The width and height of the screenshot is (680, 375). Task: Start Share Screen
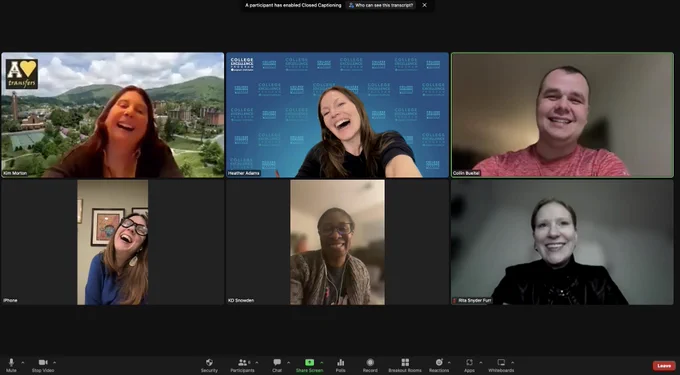[x=309, y=365]
